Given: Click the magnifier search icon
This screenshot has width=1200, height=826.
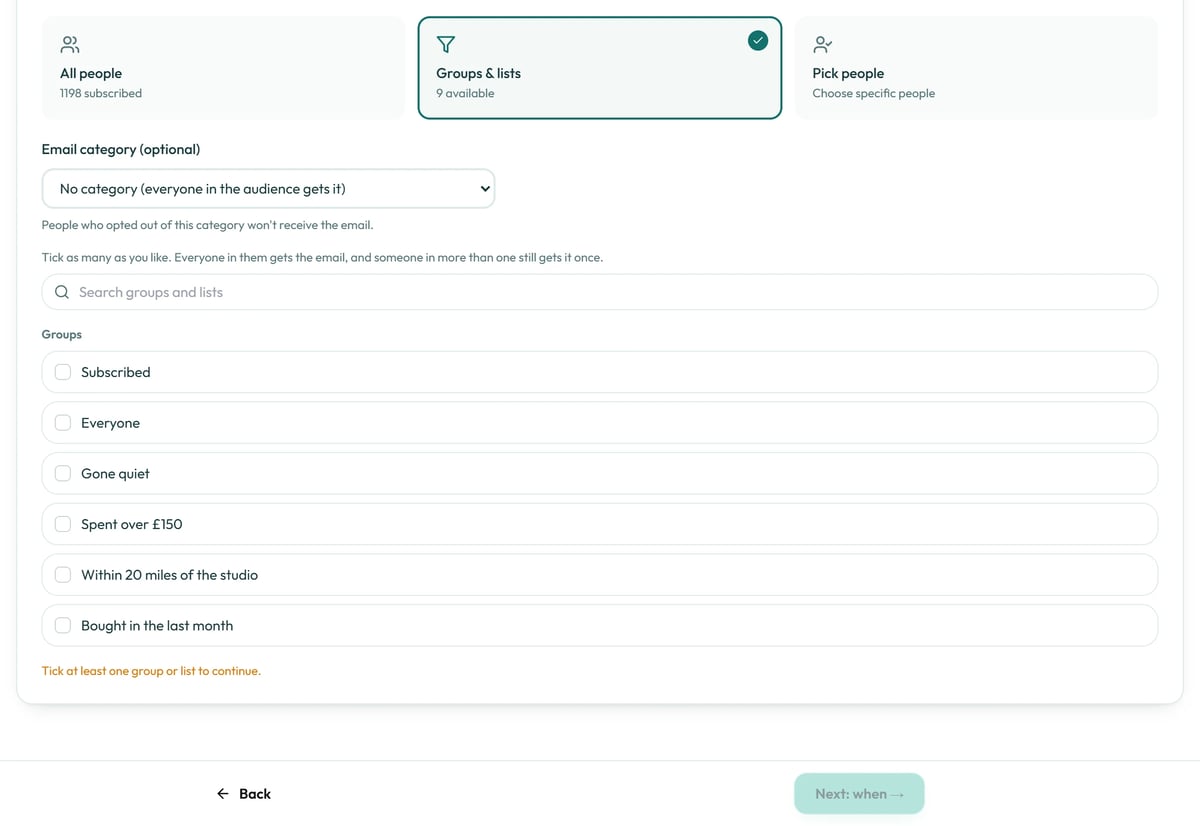Looking at the screenshot, I should [x=62, y=292].
